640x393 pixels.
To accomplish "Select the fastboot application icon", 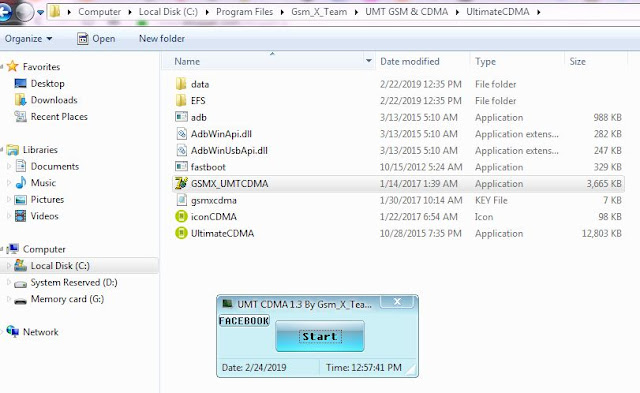I will pyautogui.click(x=181, y=167).
